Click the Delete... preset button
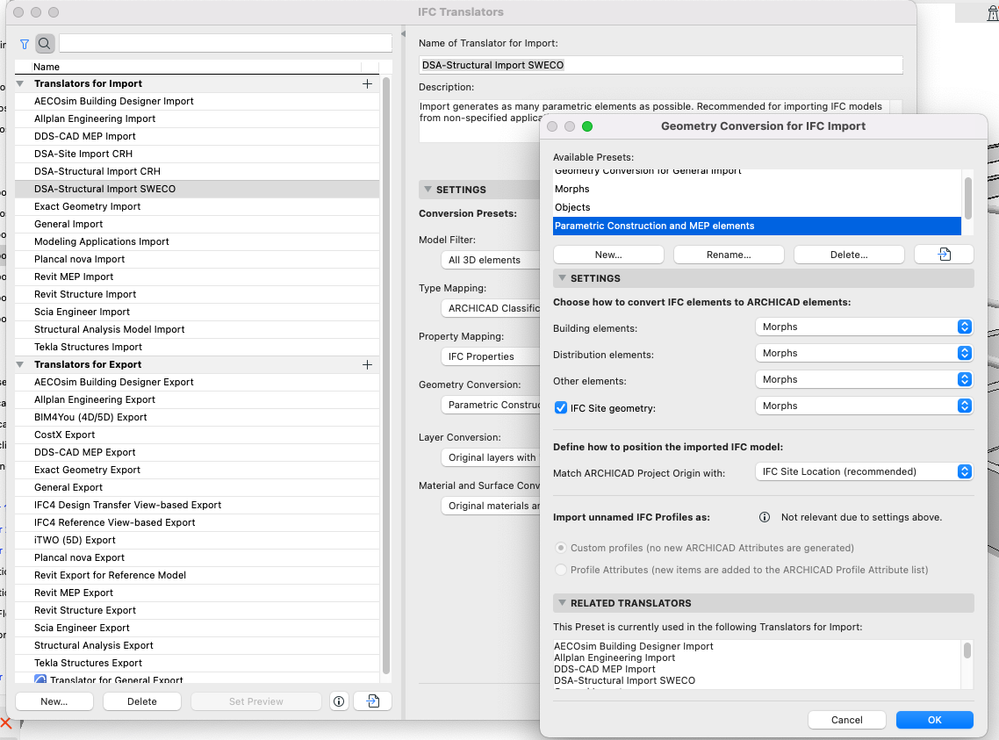Screen dimensions: 999x740 tap(849, 254)
